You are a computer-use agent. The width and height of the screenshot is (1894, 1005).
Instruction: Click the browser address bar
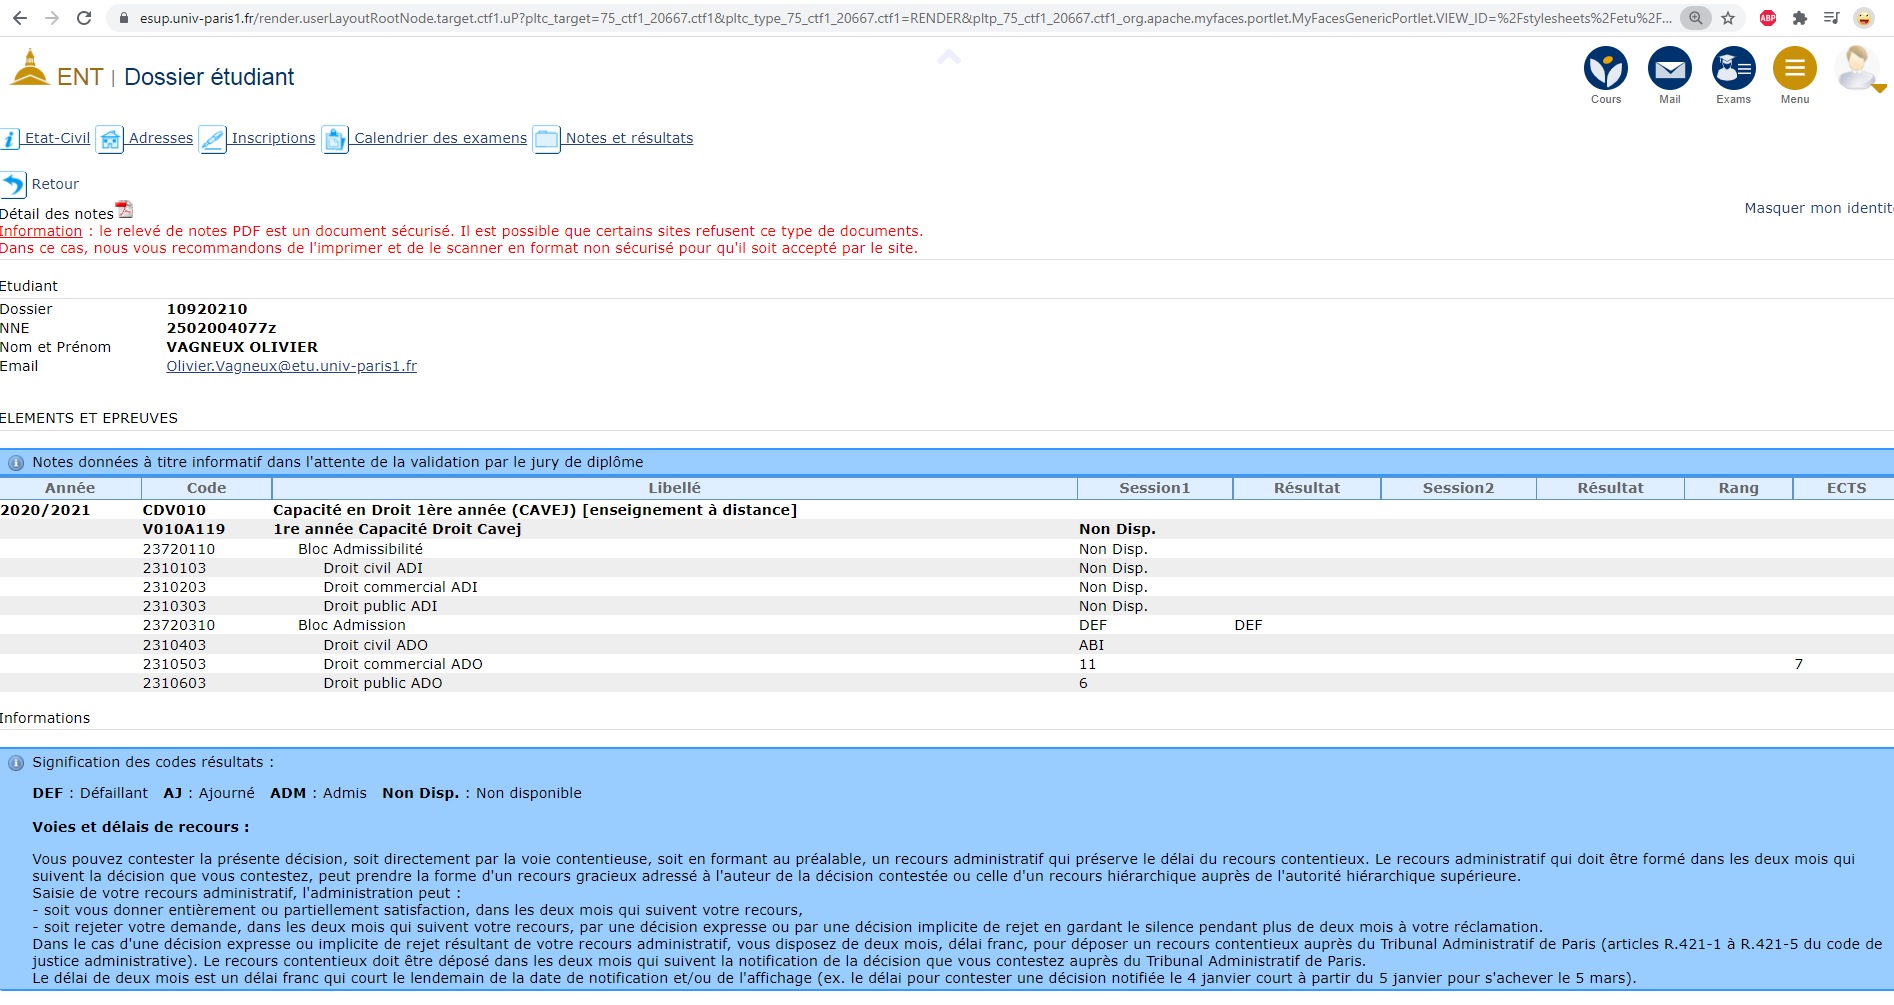pyautogui.click(x=900, y=18)
